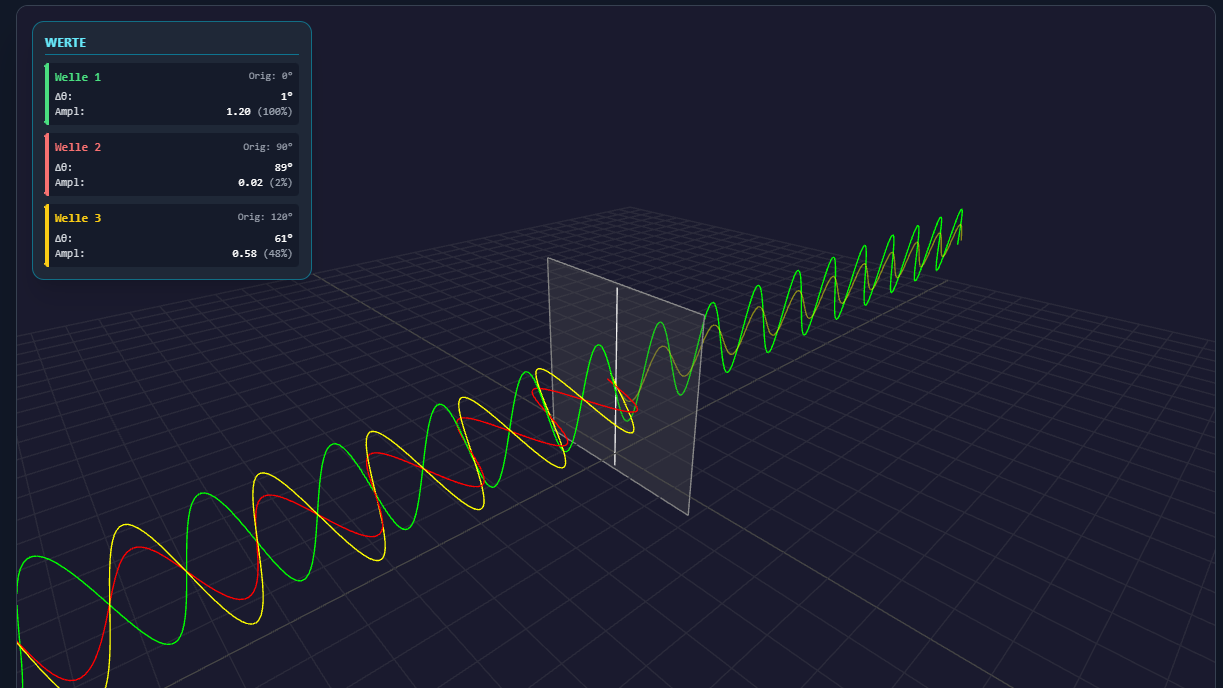
Task: Click the white axis line on polarizer
Action: [x=616, y=377]
